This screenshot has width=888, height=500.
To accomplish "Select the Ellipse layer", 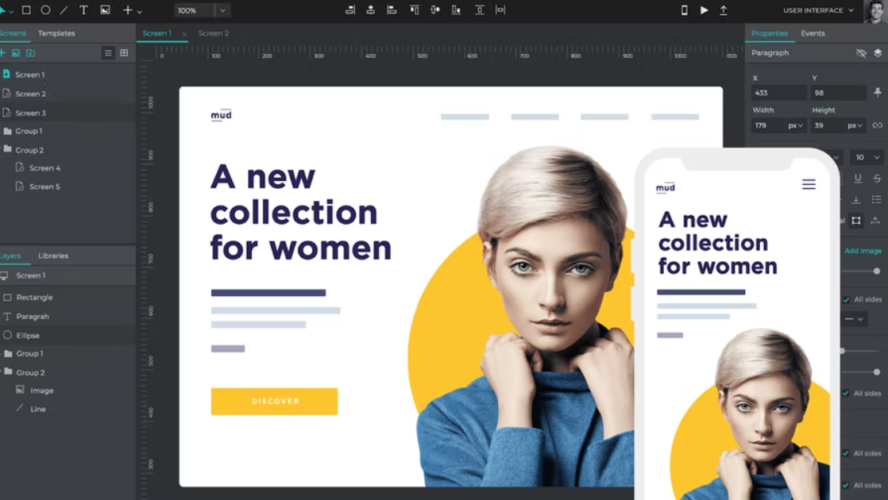I will click(28, 336).
